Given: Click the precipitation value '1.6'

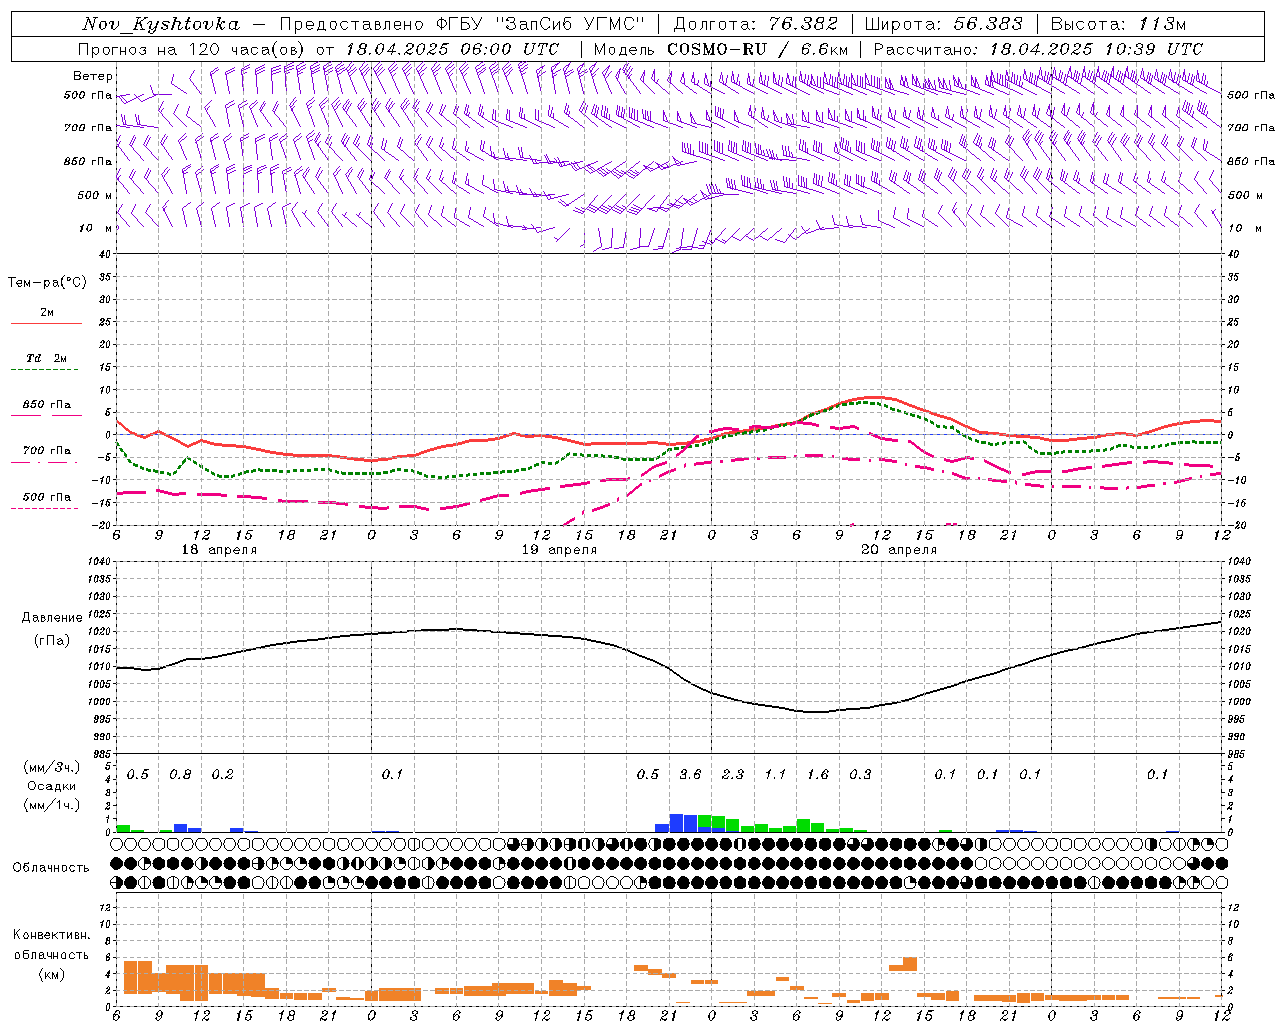Looking at the screenshot, I should [x=818, y=774].
